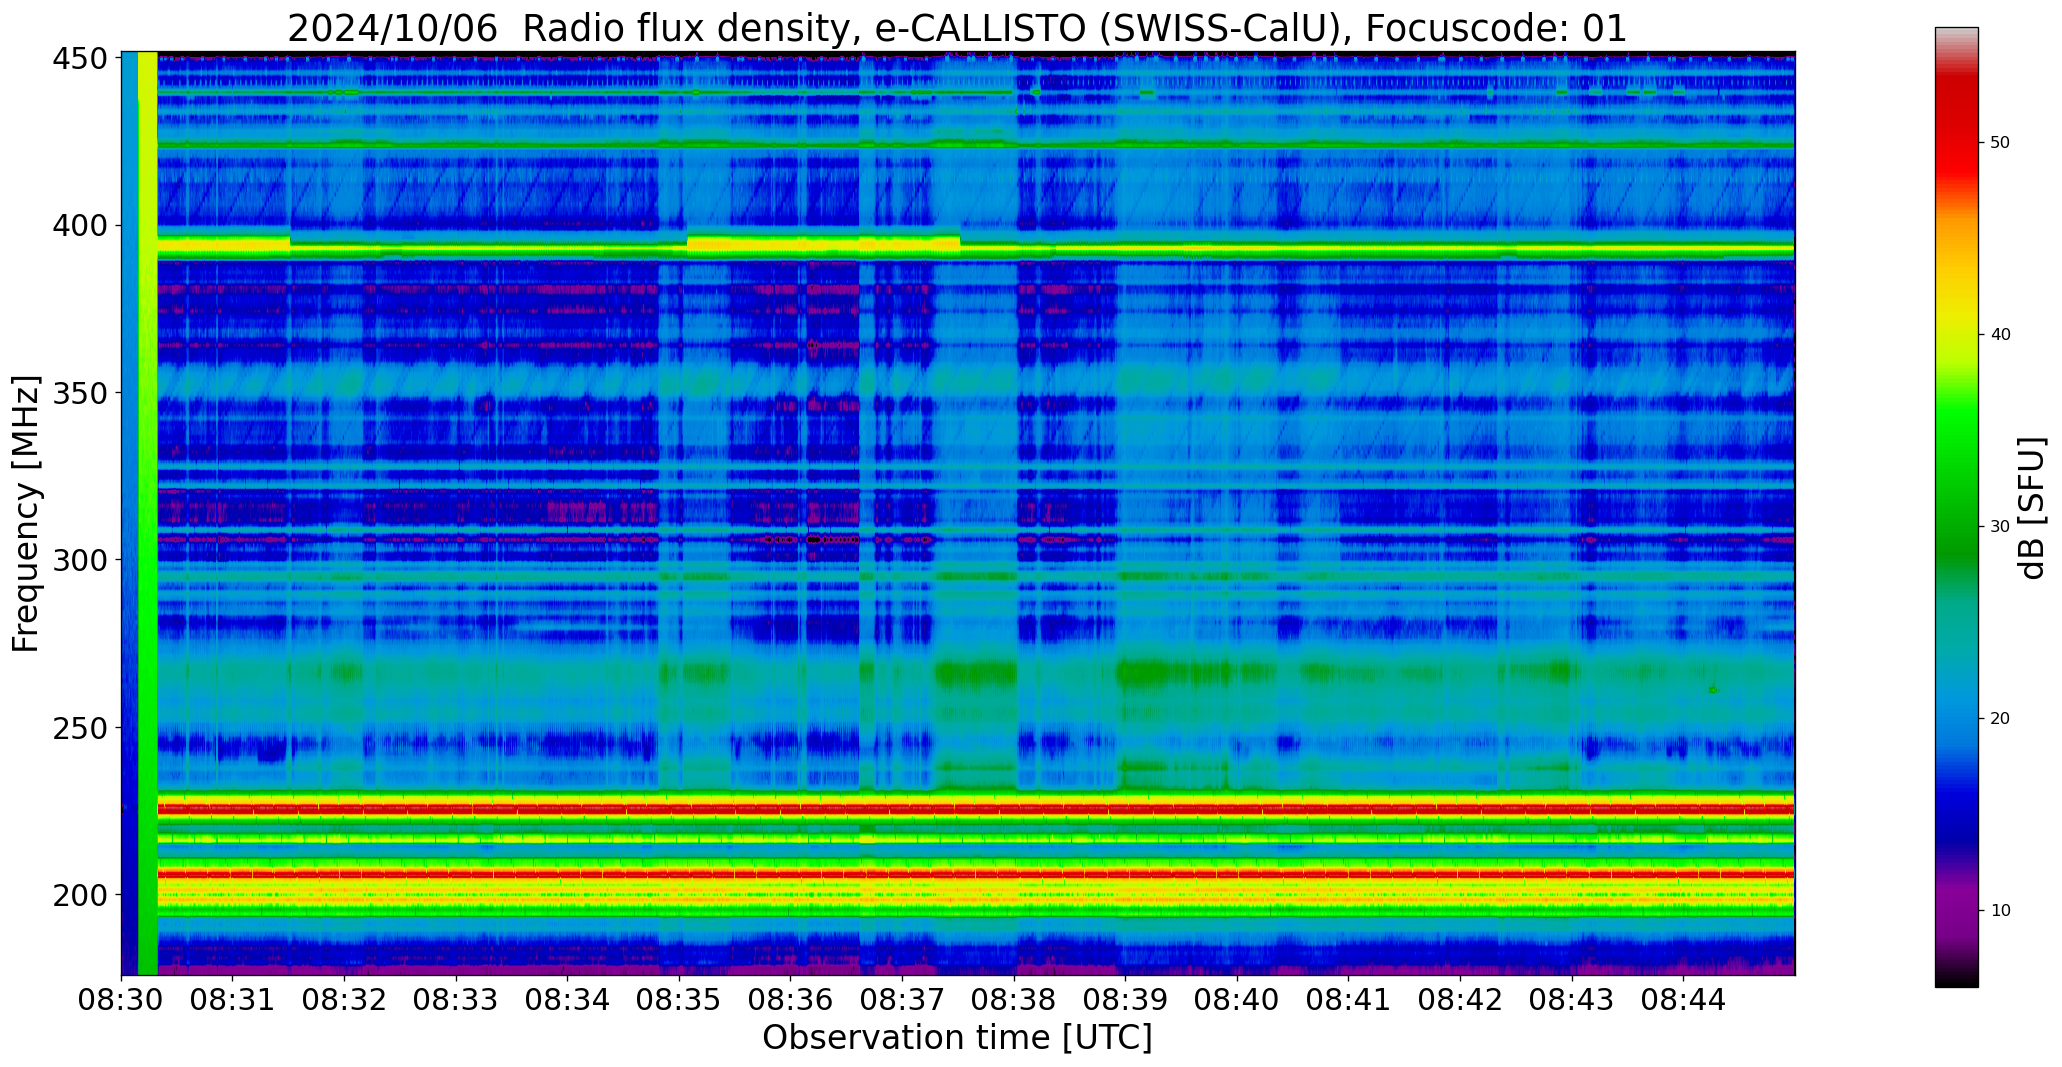Screen dimensions: 2062x1067
Task: Click the 08:40 time tick label
Action: tap(1237, 998)
